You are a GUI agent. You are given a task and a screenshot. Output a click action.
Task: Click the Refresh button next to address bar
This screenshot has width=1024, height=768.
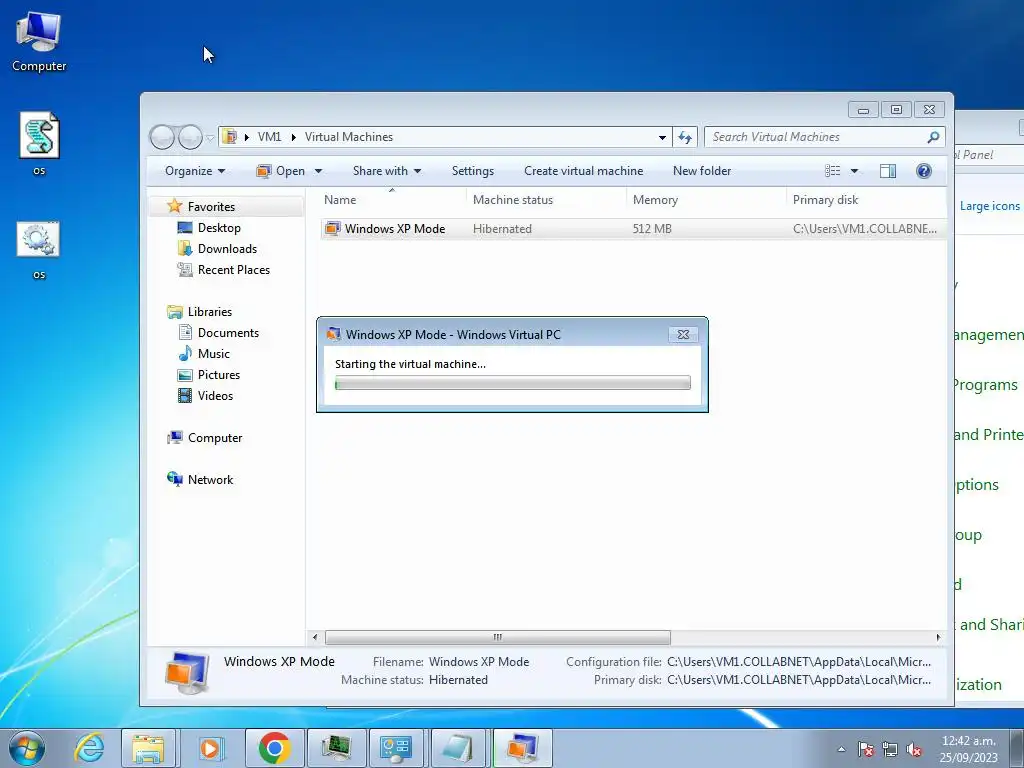[685, 137]
